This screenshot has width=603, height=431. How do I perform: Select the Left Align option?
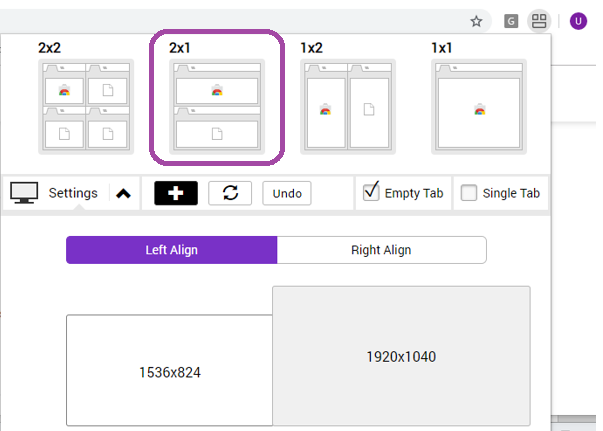tap(171, 250)
